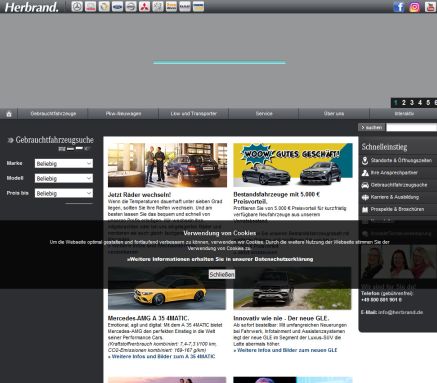Open the GLE SUV image
This screenshot has height=383, width=437.
pyautogui.click(x=292, y=289)
